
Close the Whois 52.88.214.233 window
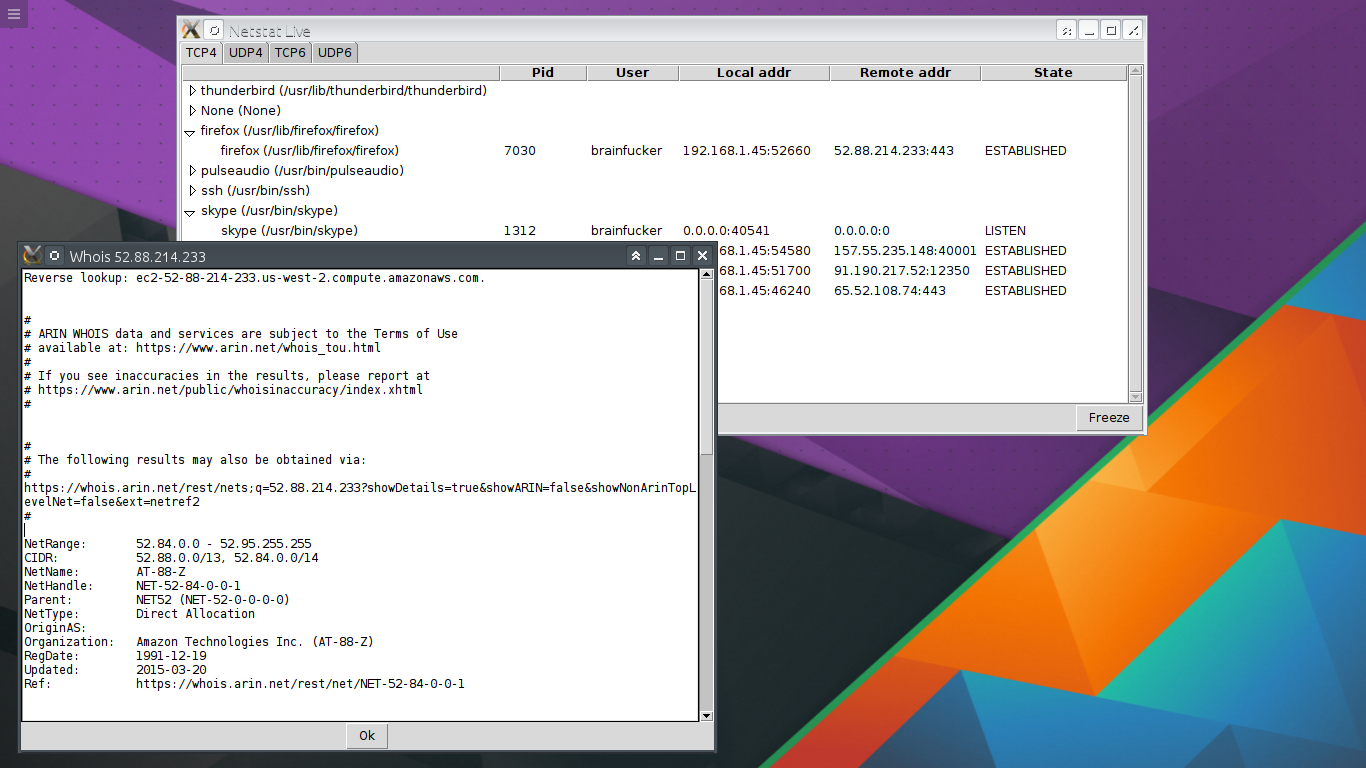(702, 256)
